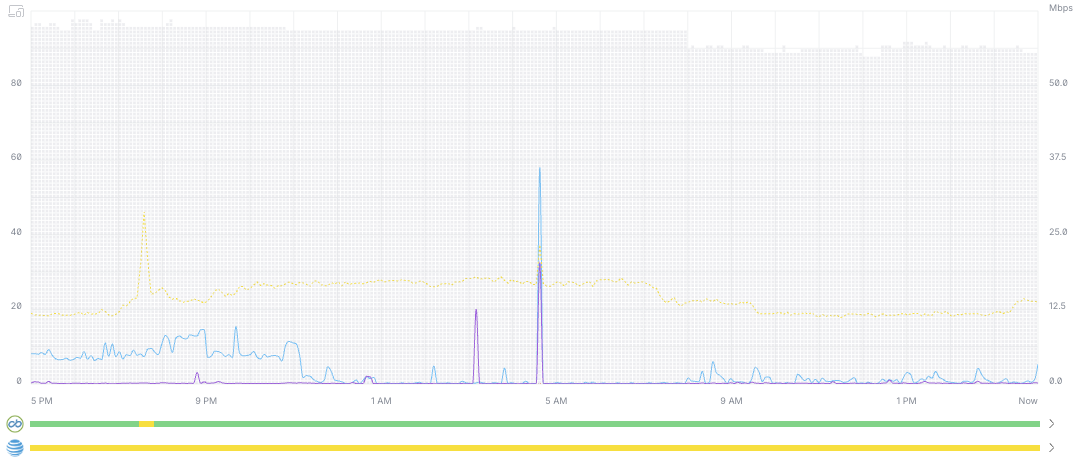Click the "1 AM" time label
This screenshot has width=1080, height=462.
tap(380, 400)
